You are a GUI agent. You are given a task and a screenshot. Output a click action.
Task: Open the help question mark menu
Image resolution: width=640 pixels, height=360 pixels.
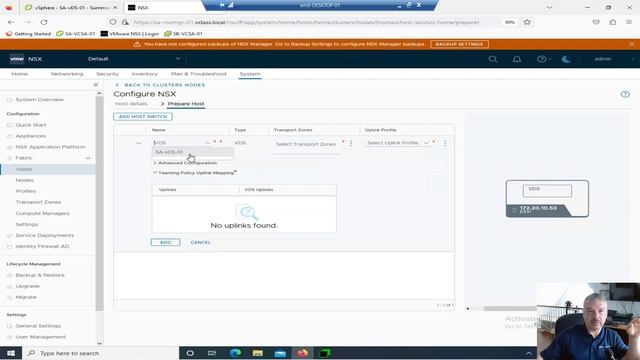click(x=543, y=59)
